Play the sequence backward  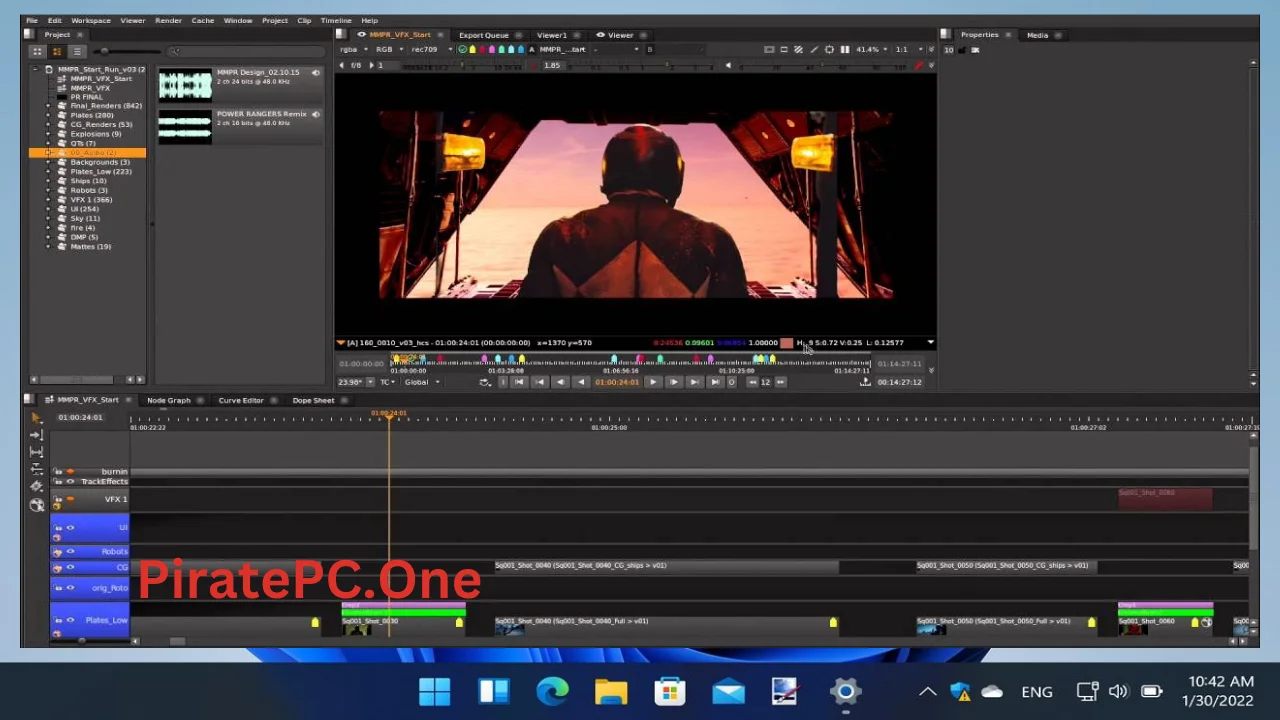(x=582, y=382)
